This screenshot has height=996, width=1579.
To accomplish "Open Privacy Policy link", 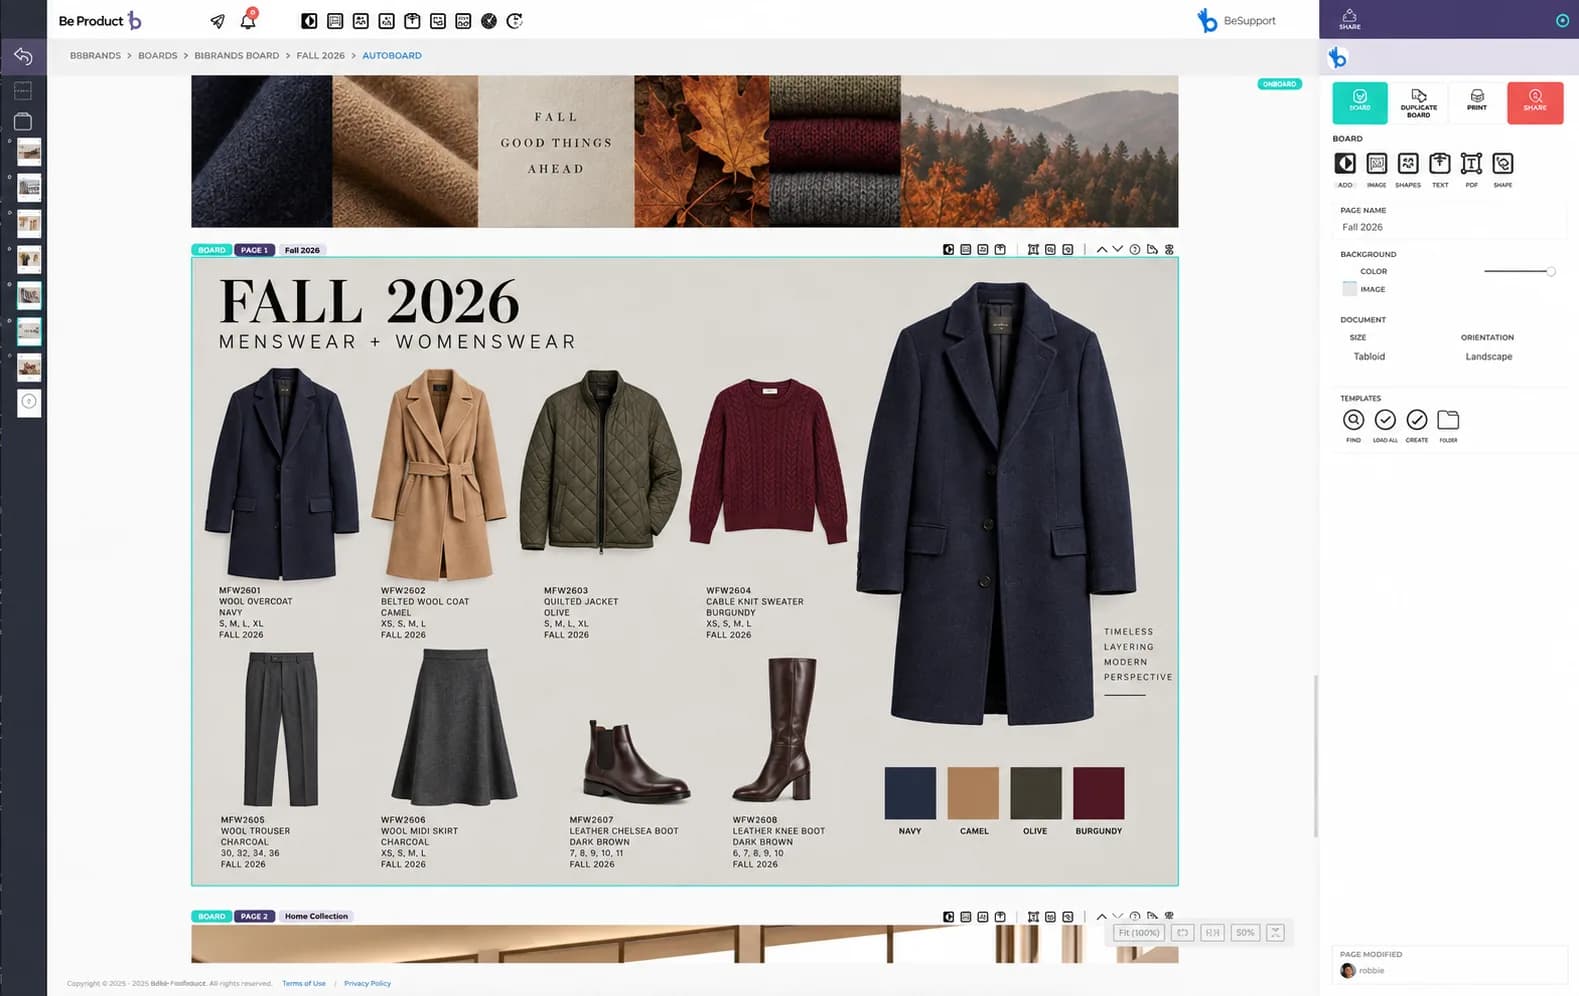I will [367, 984].
